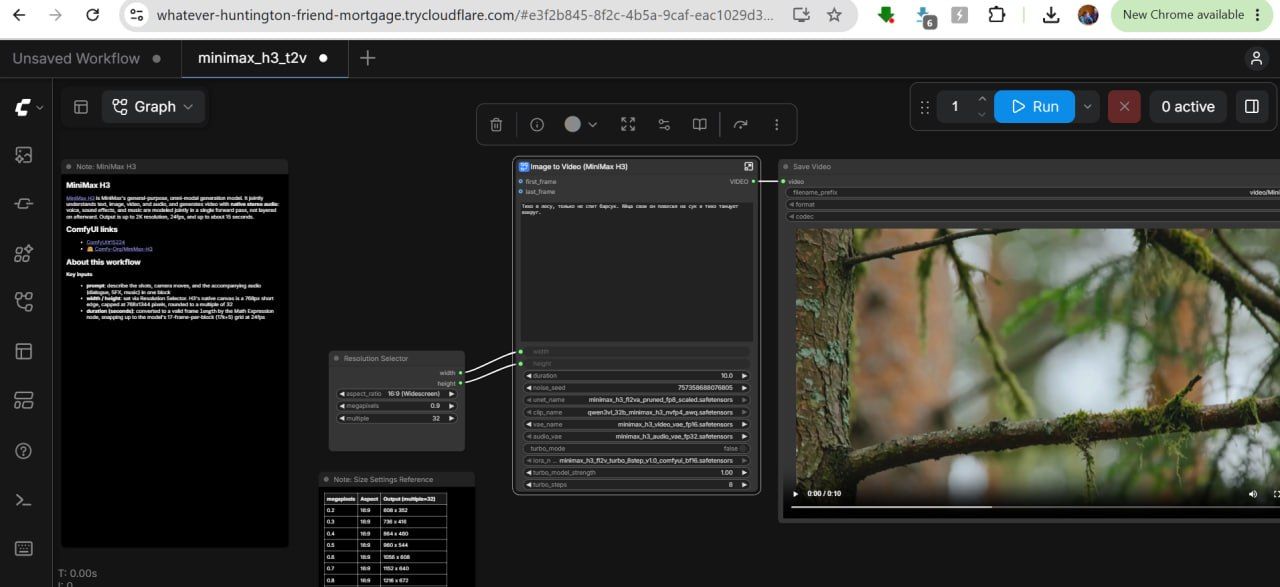
Task: Toggle the console terminal icon
Action: 23,500
